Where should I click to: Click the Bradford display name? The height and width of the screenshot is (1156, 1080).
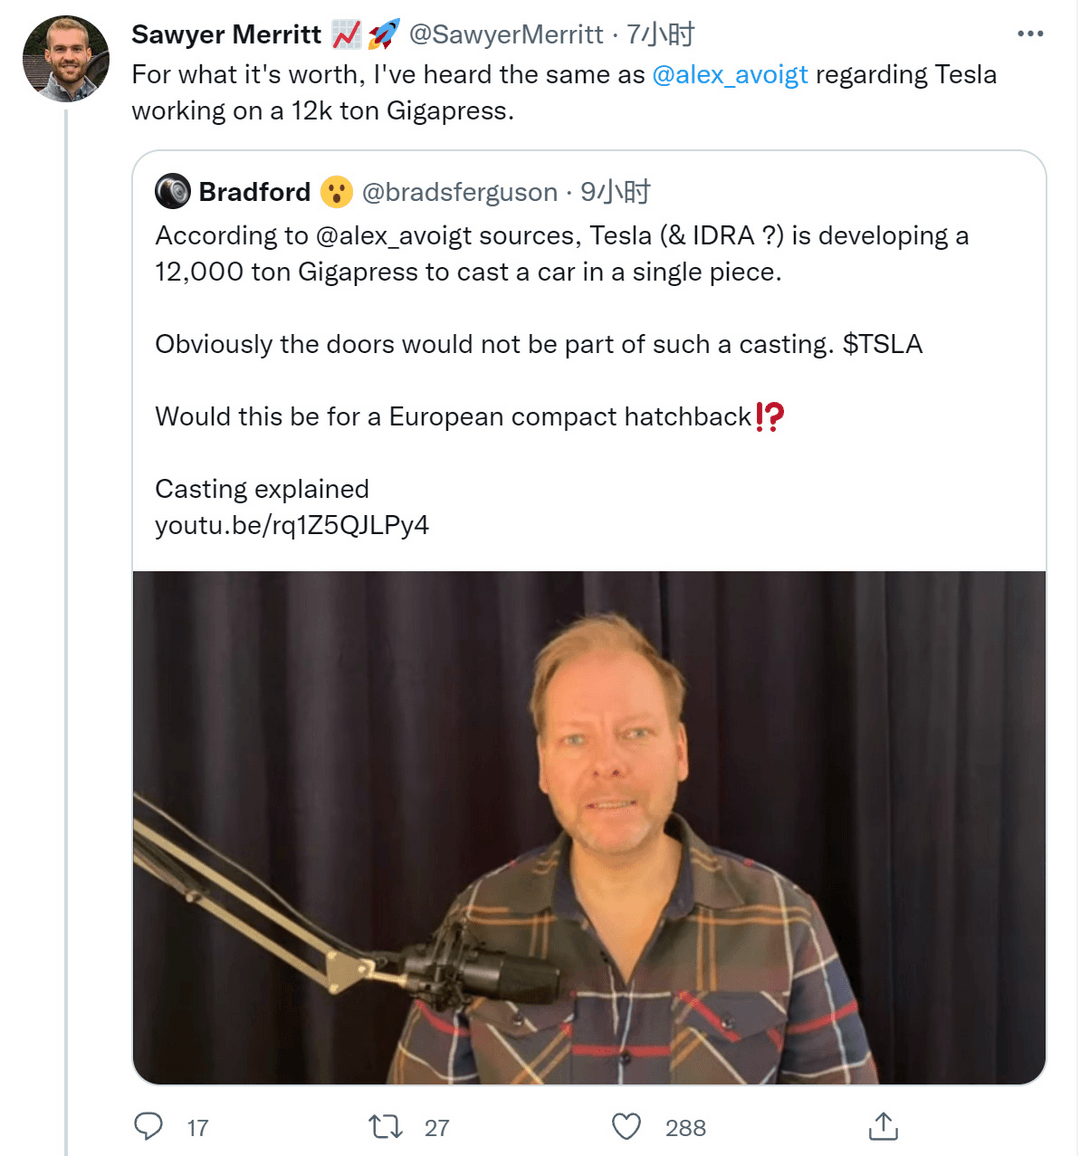click(255, 192)
